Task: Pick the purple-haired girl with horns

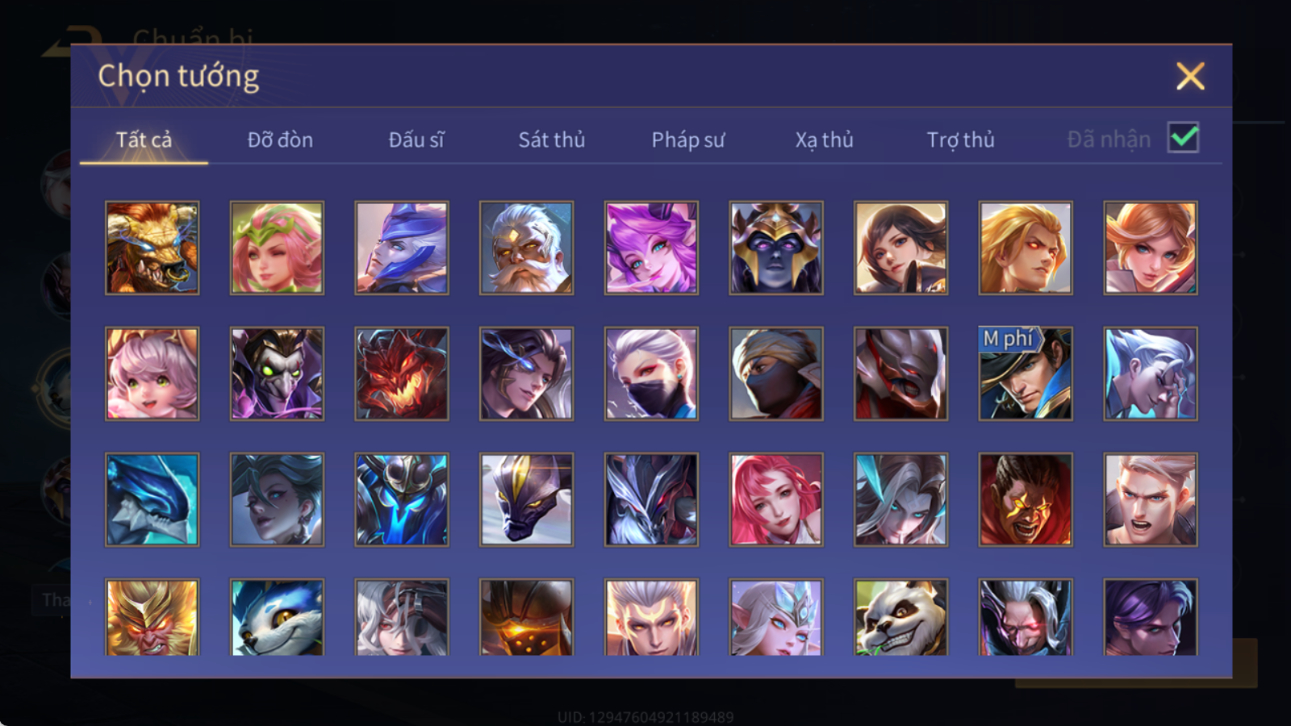Action: [x=651, y=248]
